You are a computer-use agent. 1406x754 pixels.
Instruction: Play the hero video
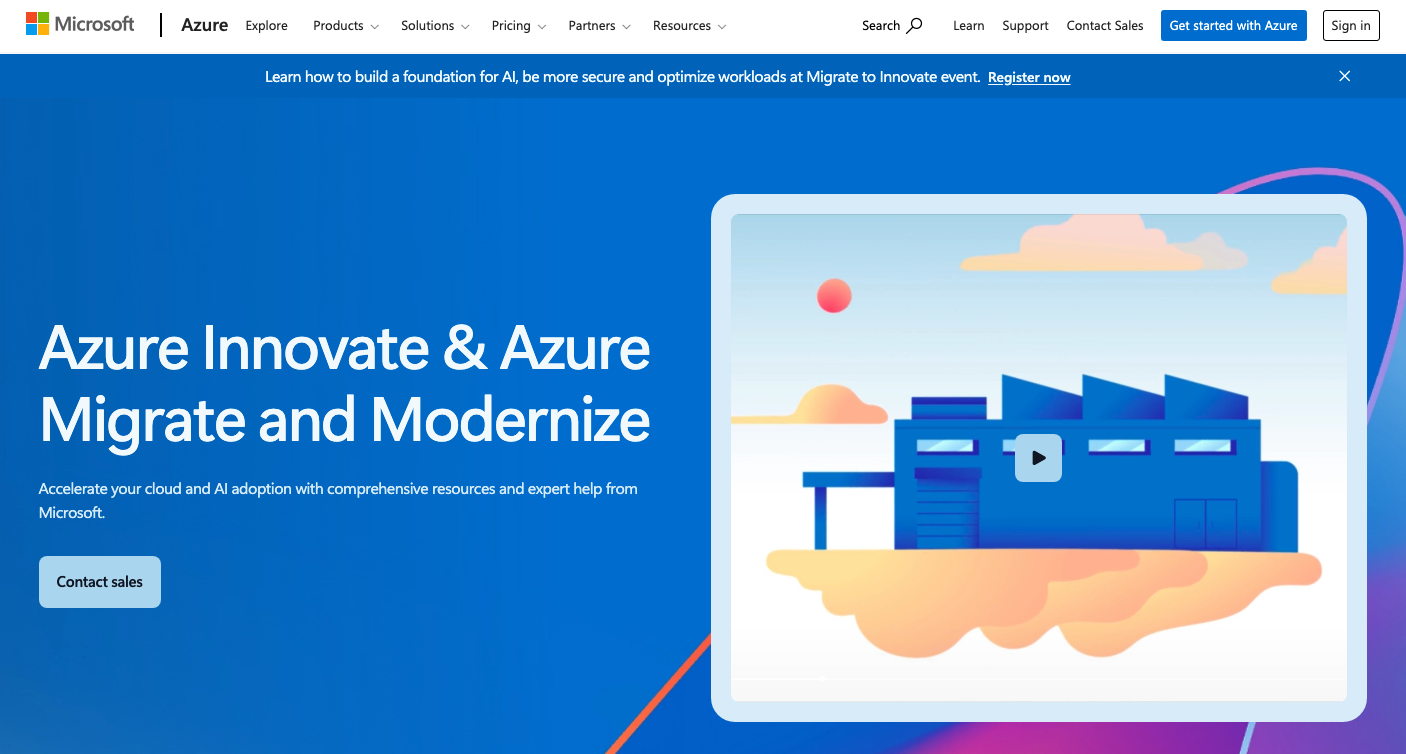[x=1038, y=458]
